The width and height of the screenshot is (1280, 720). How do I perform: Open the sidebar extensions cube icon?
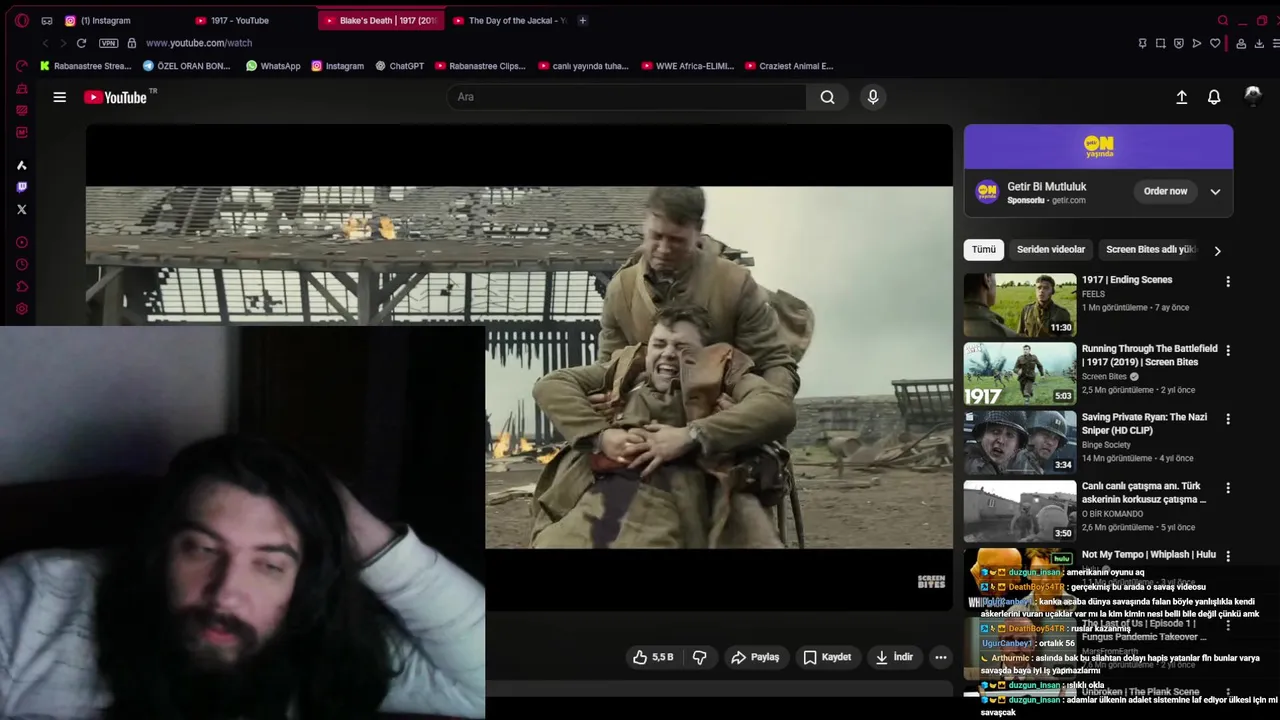[x=22, y=287]
